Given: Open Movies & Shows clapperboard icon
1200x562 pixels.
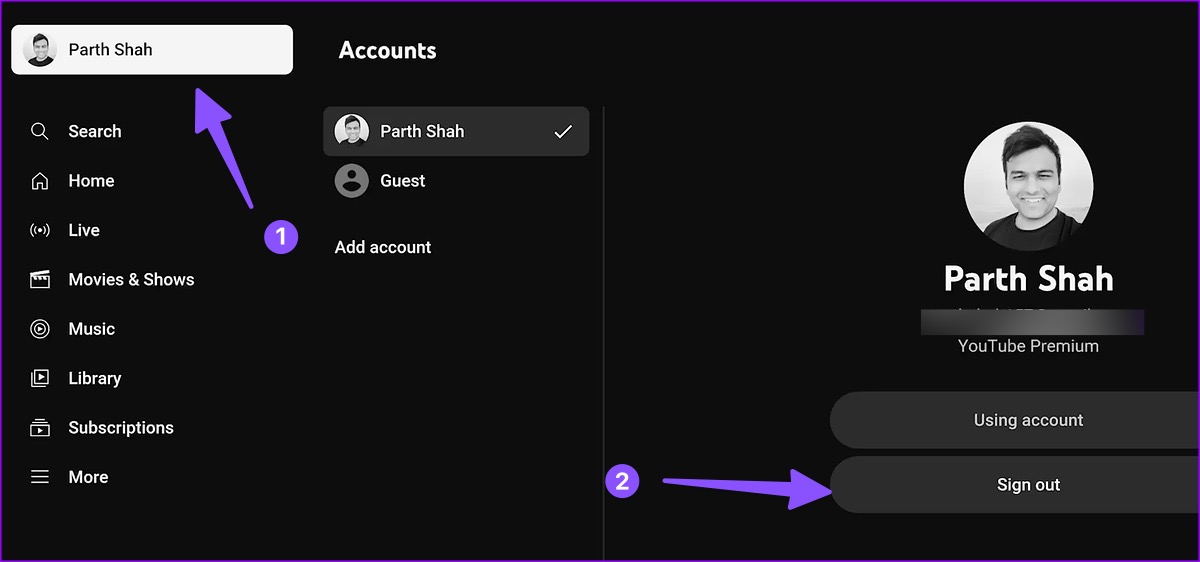Looking at the screenshot, I should click(x=40, y=280).
